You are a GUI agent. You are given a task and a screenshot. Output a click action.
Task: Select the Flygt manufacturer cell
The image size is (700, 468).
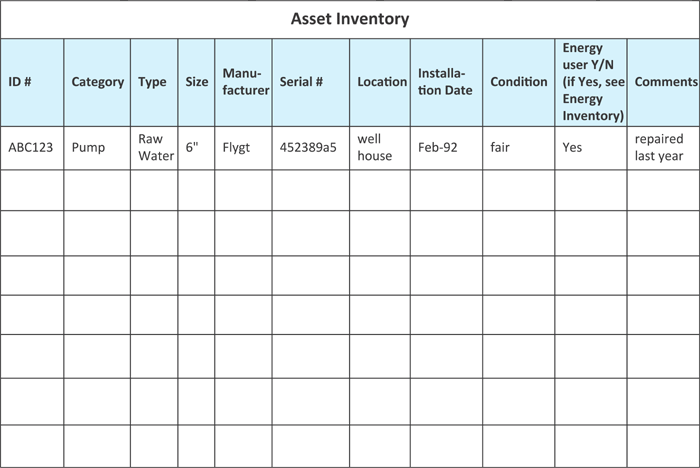click(x=243, y=148)
